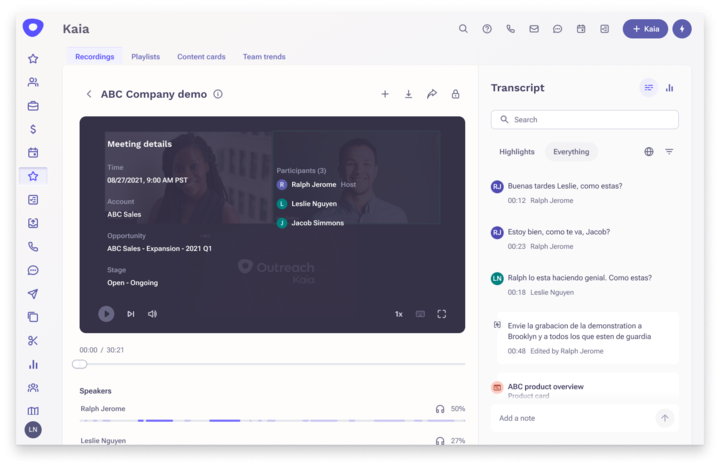720x465 pixels.
Task: Select the Highlights filter
Action: tap(517, 152)
